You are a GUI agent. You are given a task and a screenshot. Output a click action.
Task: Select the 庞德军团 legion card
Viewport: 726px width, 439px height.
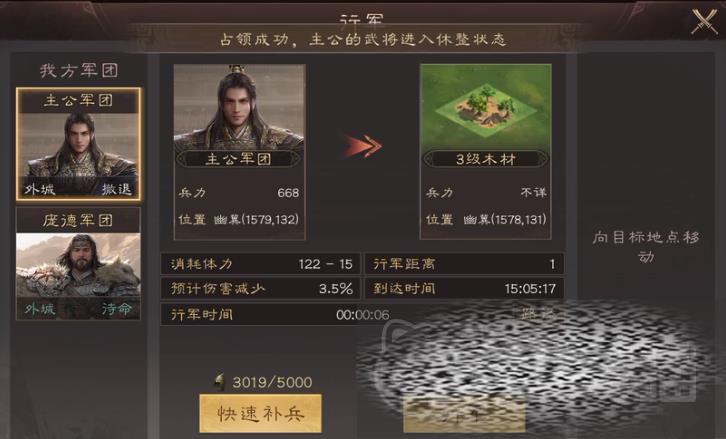tap(78, 263)
